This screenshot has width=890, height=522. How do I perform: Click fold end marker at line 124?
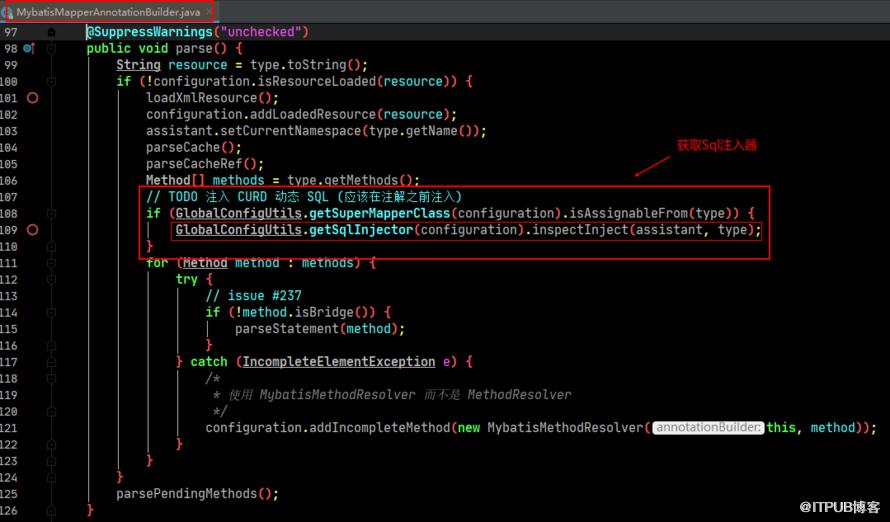click(52, 477)
